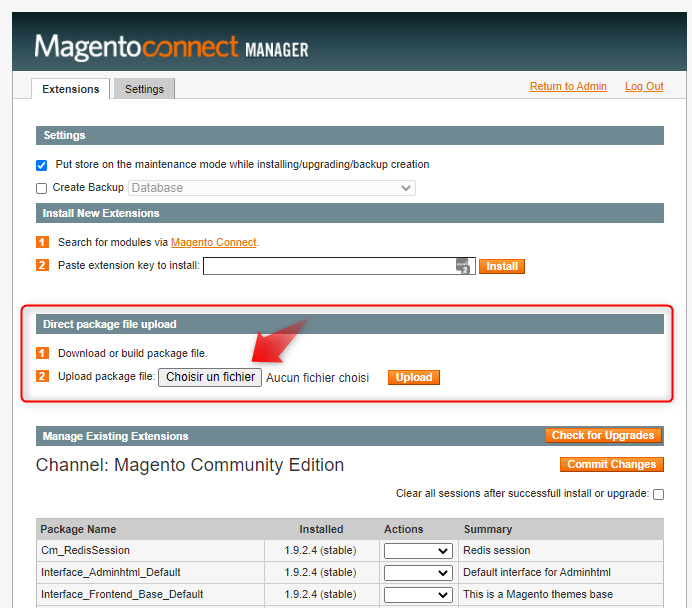This screenshot has height=608, width=692.
Task: Click the Redis session summary text
Action: pyautogui.click(x=496, y=550)
